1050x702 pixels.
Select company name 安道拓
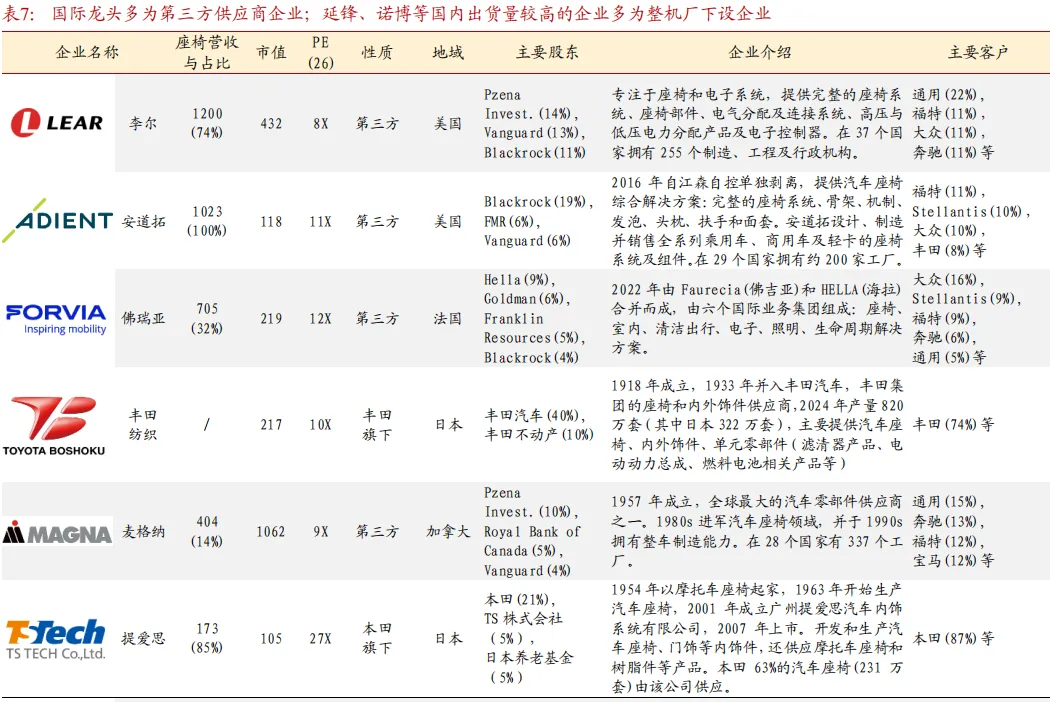click(x=143, y=222)
